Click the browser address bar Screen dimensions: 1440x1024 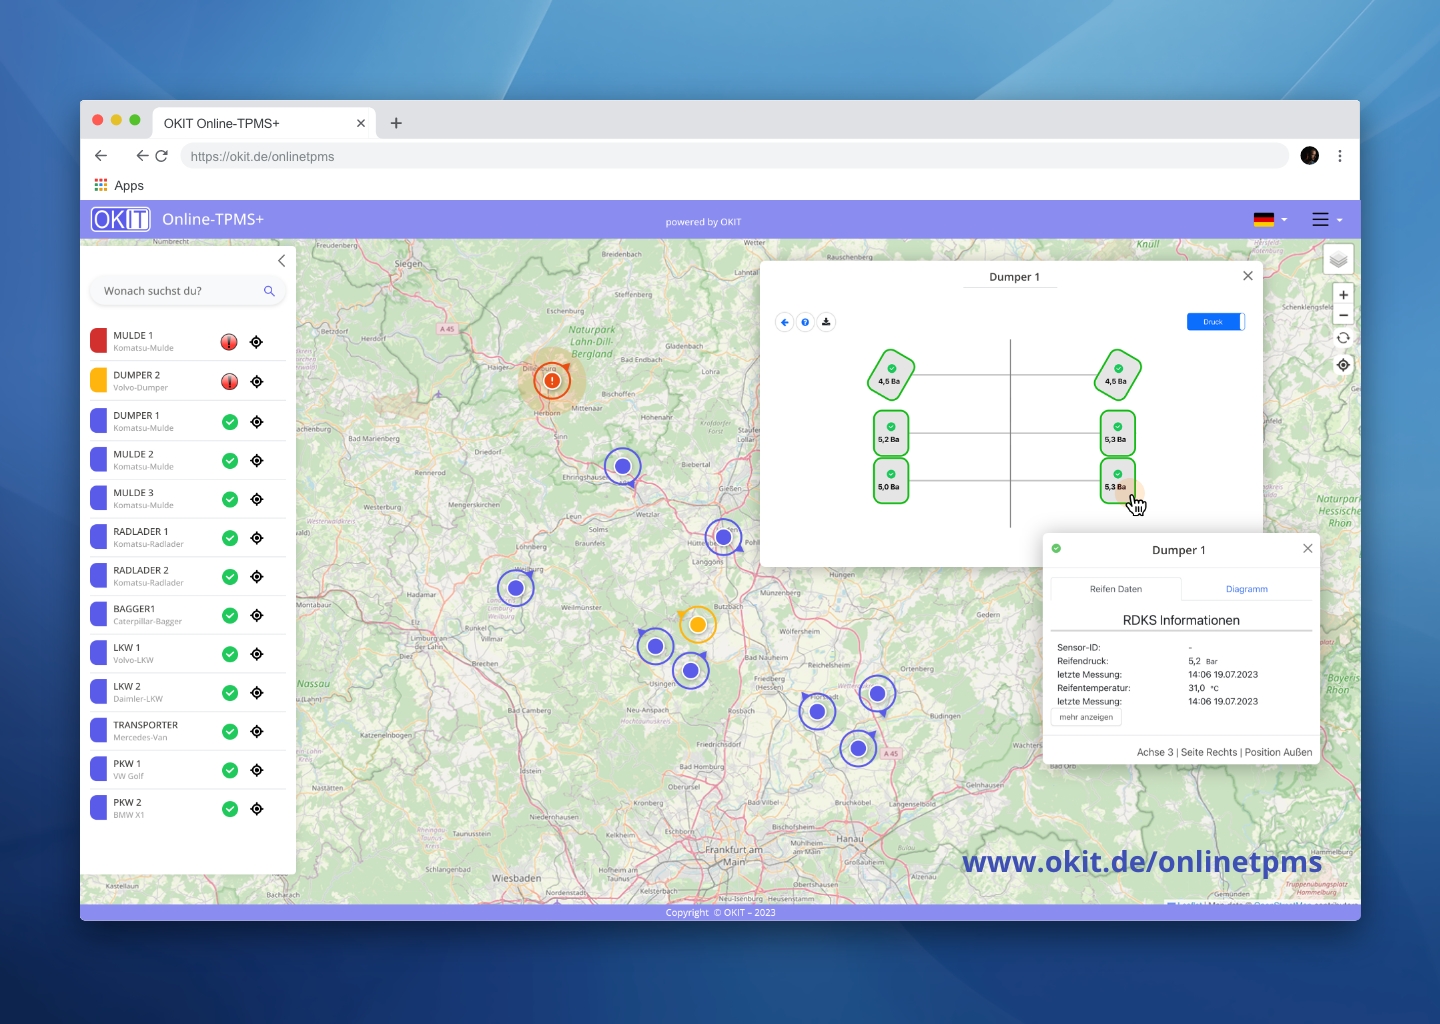[735, 156]
